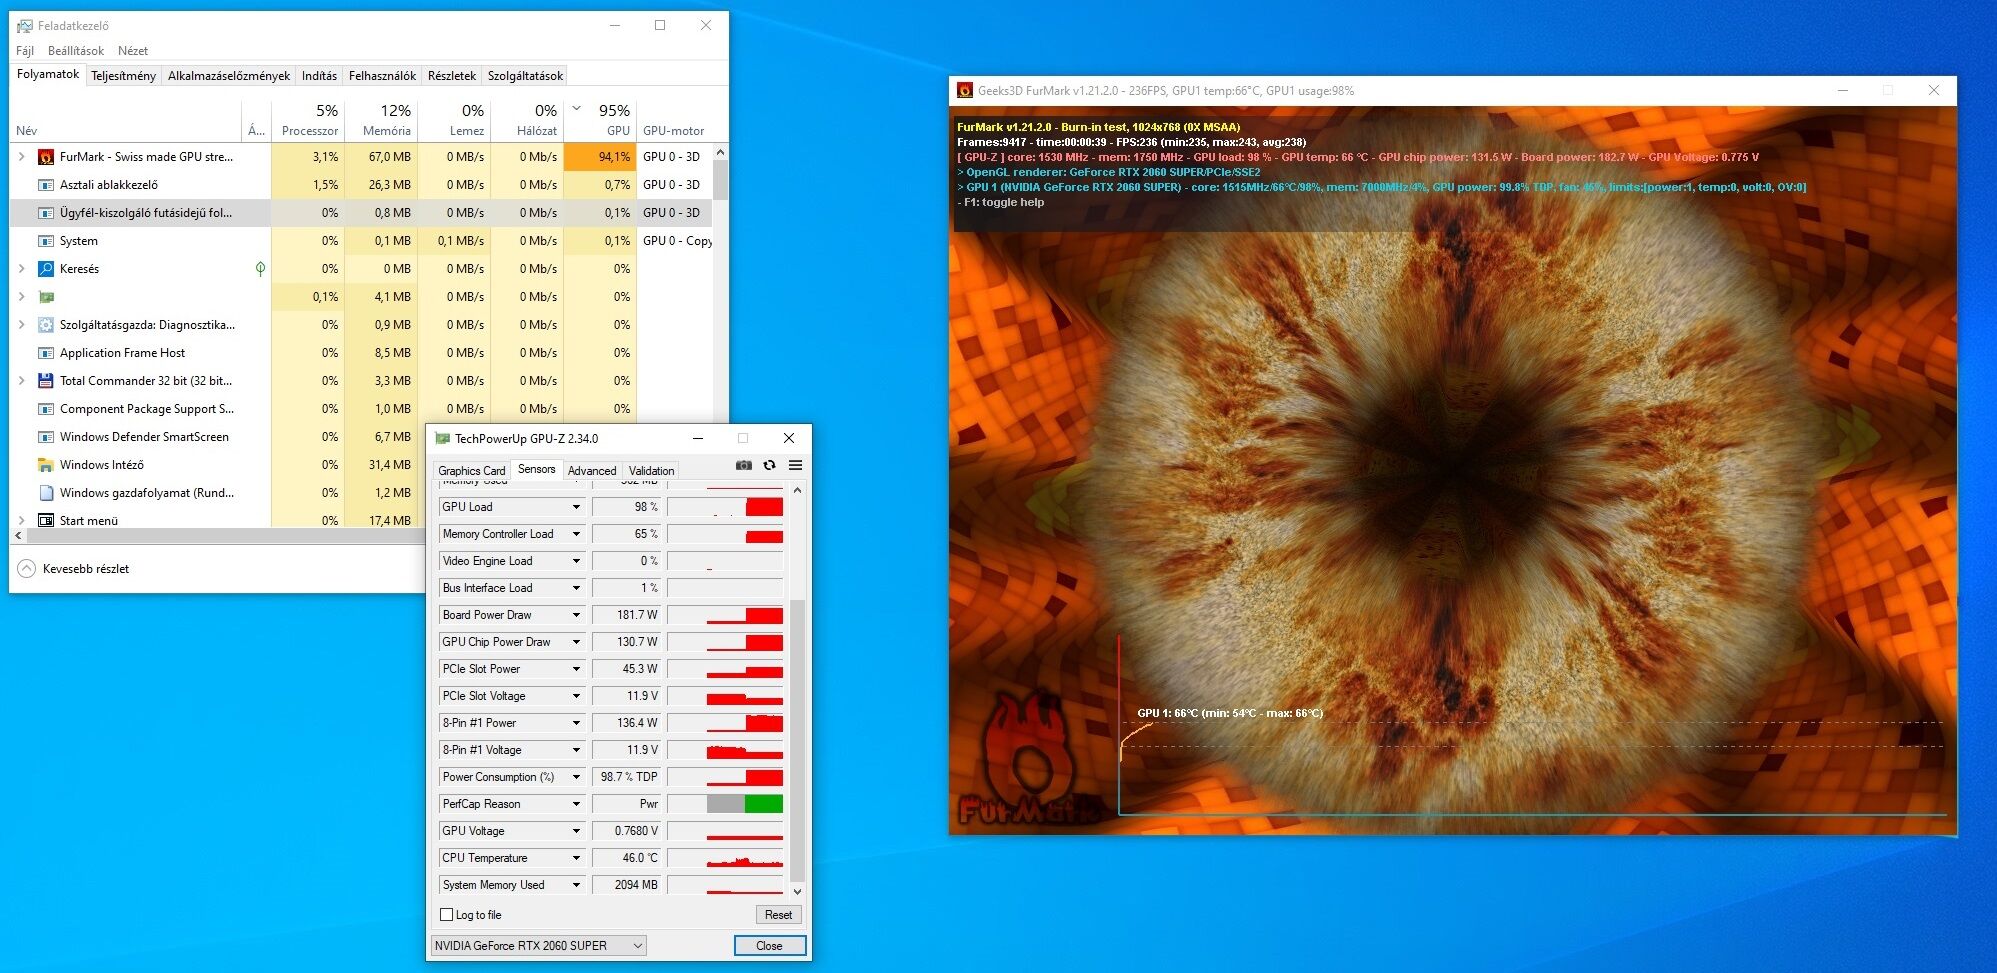
Task: Sort by the Processzor column header
Action: pos(308,119)
